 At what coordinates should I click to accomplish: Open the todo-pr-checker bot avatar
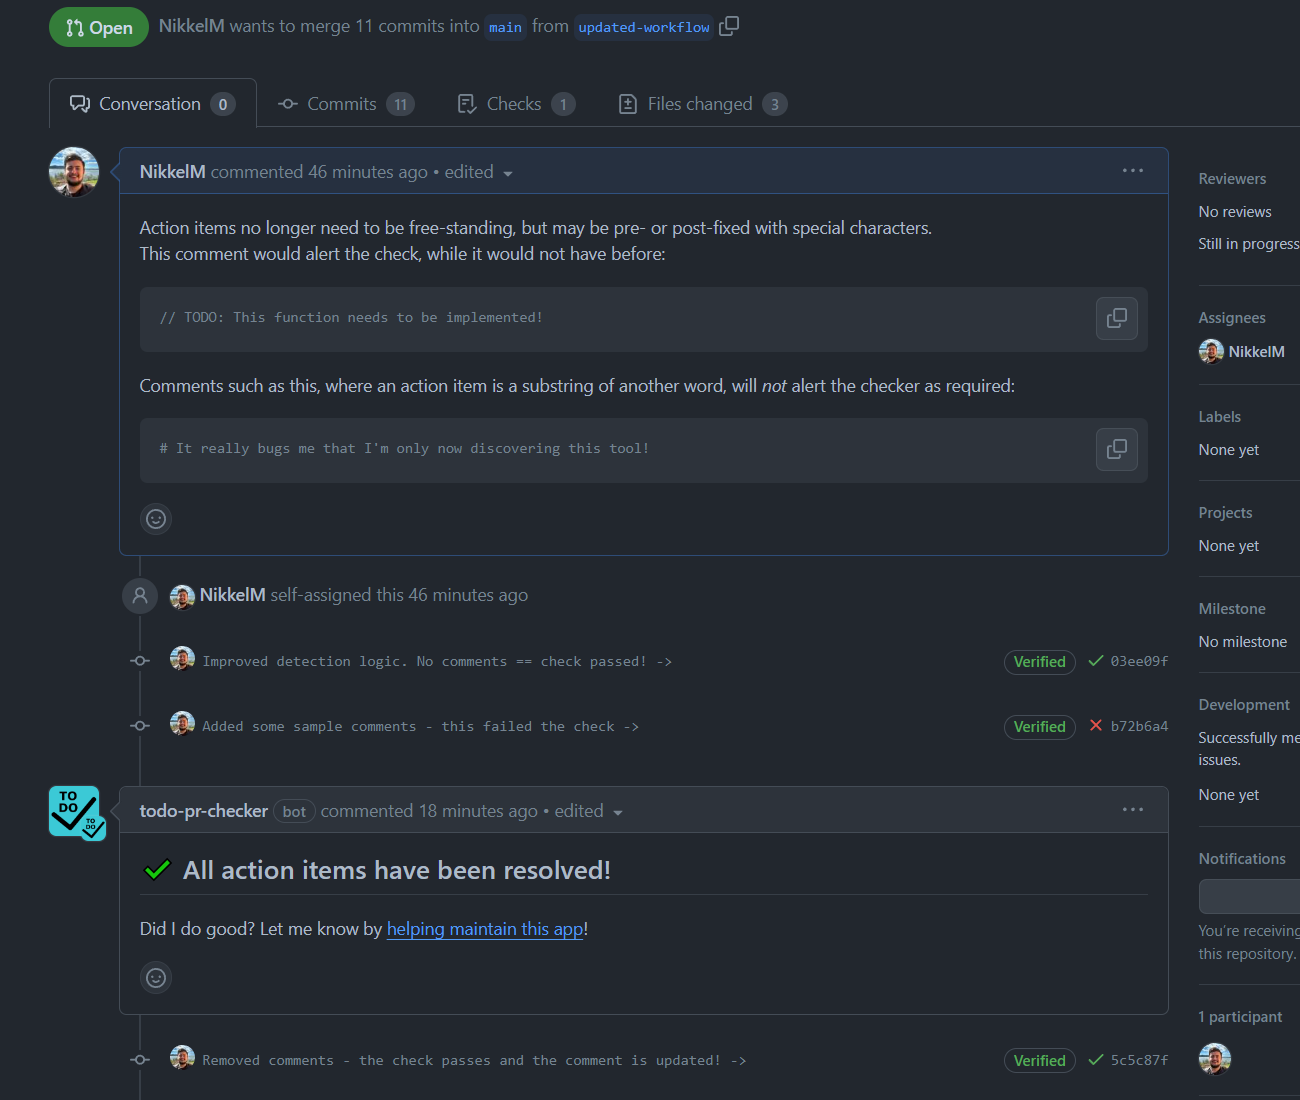[76, 812]
